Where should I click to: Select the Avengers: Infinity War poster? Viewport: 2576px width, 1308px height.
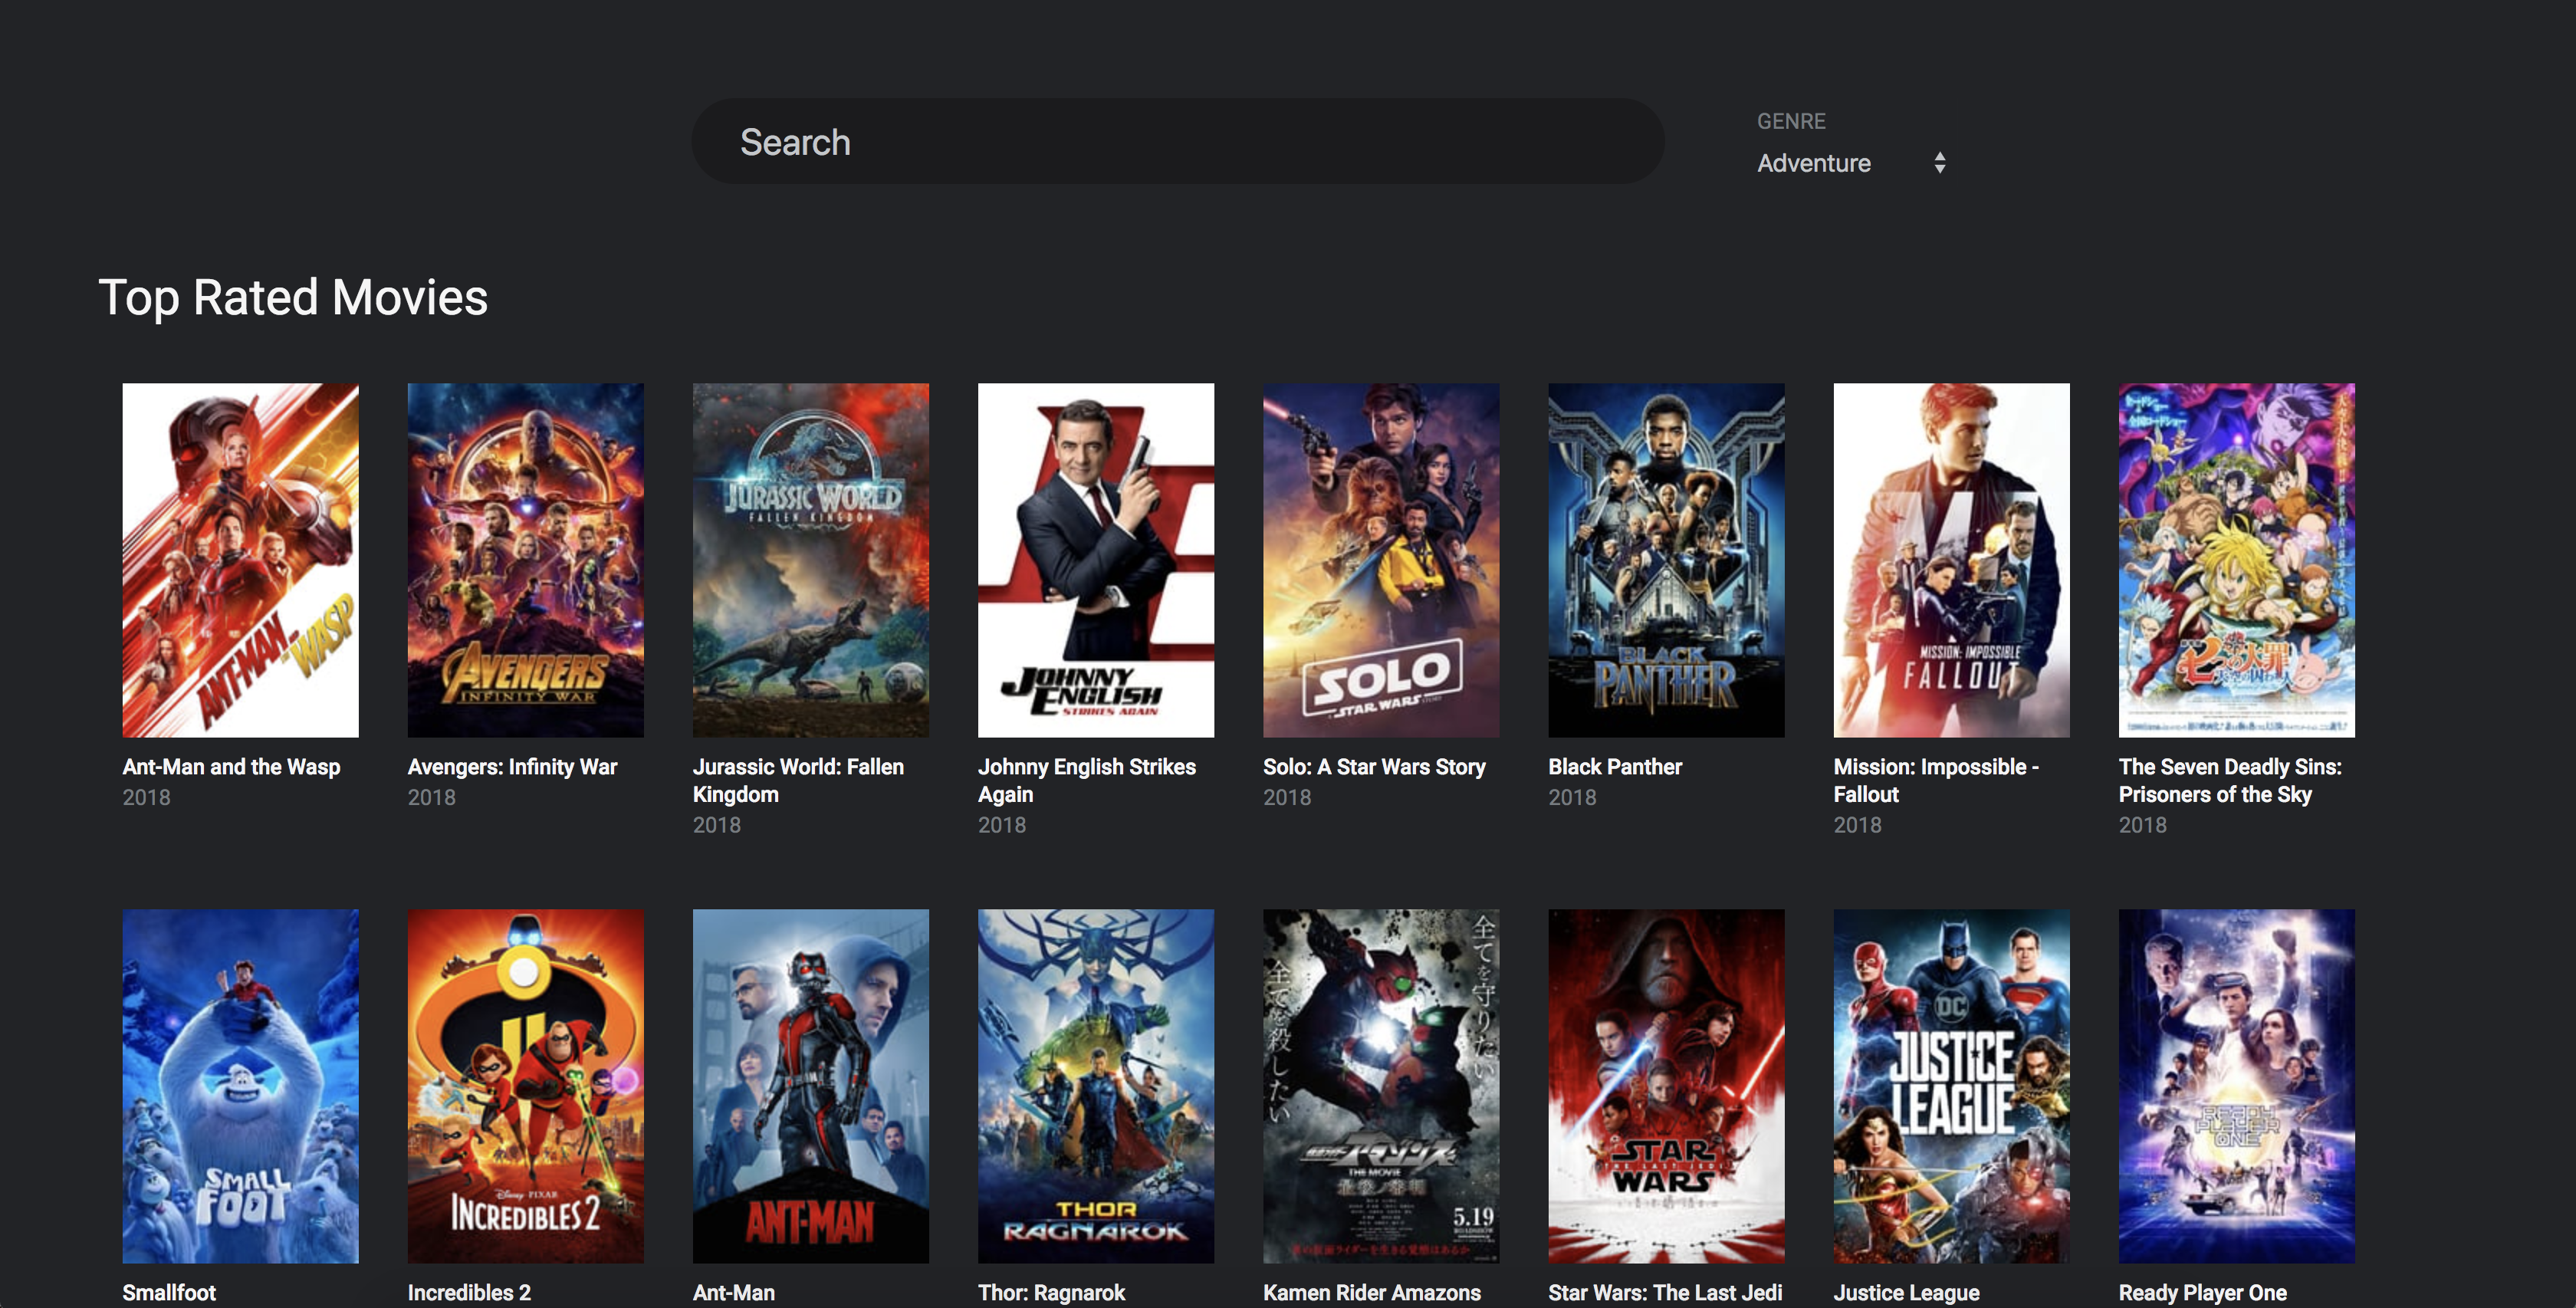click(525, 560)
